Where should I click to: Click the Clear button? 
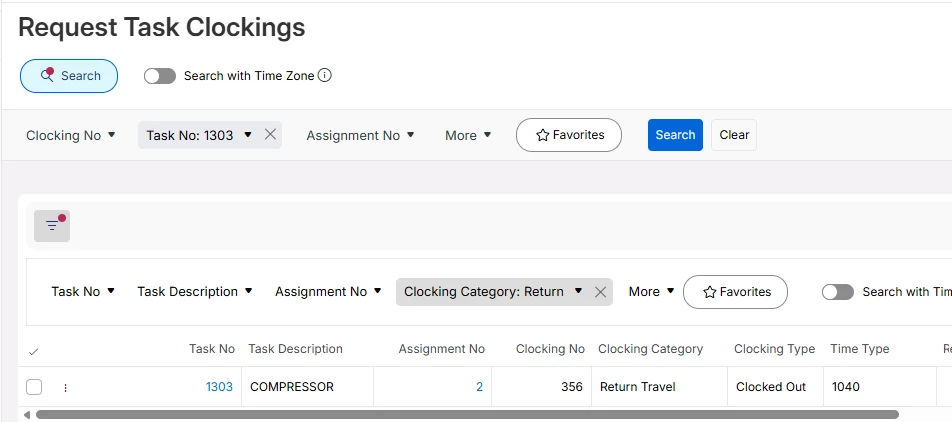tap(734, 135)
